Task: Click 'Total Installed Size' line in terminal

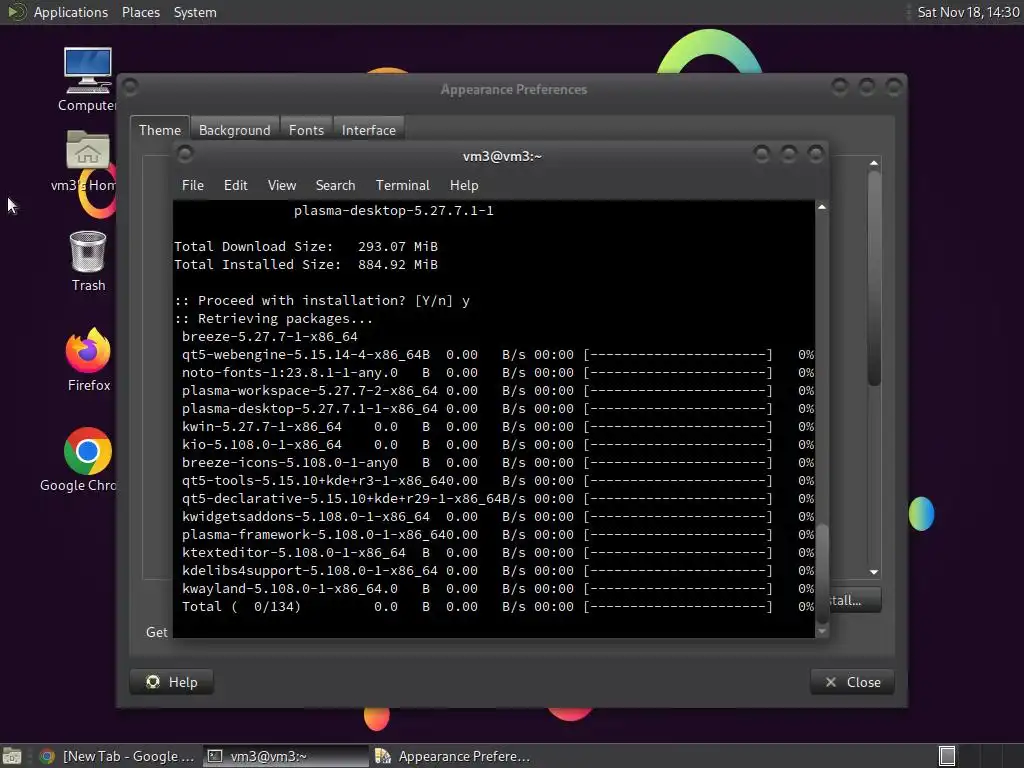Action: coord(306,264)
